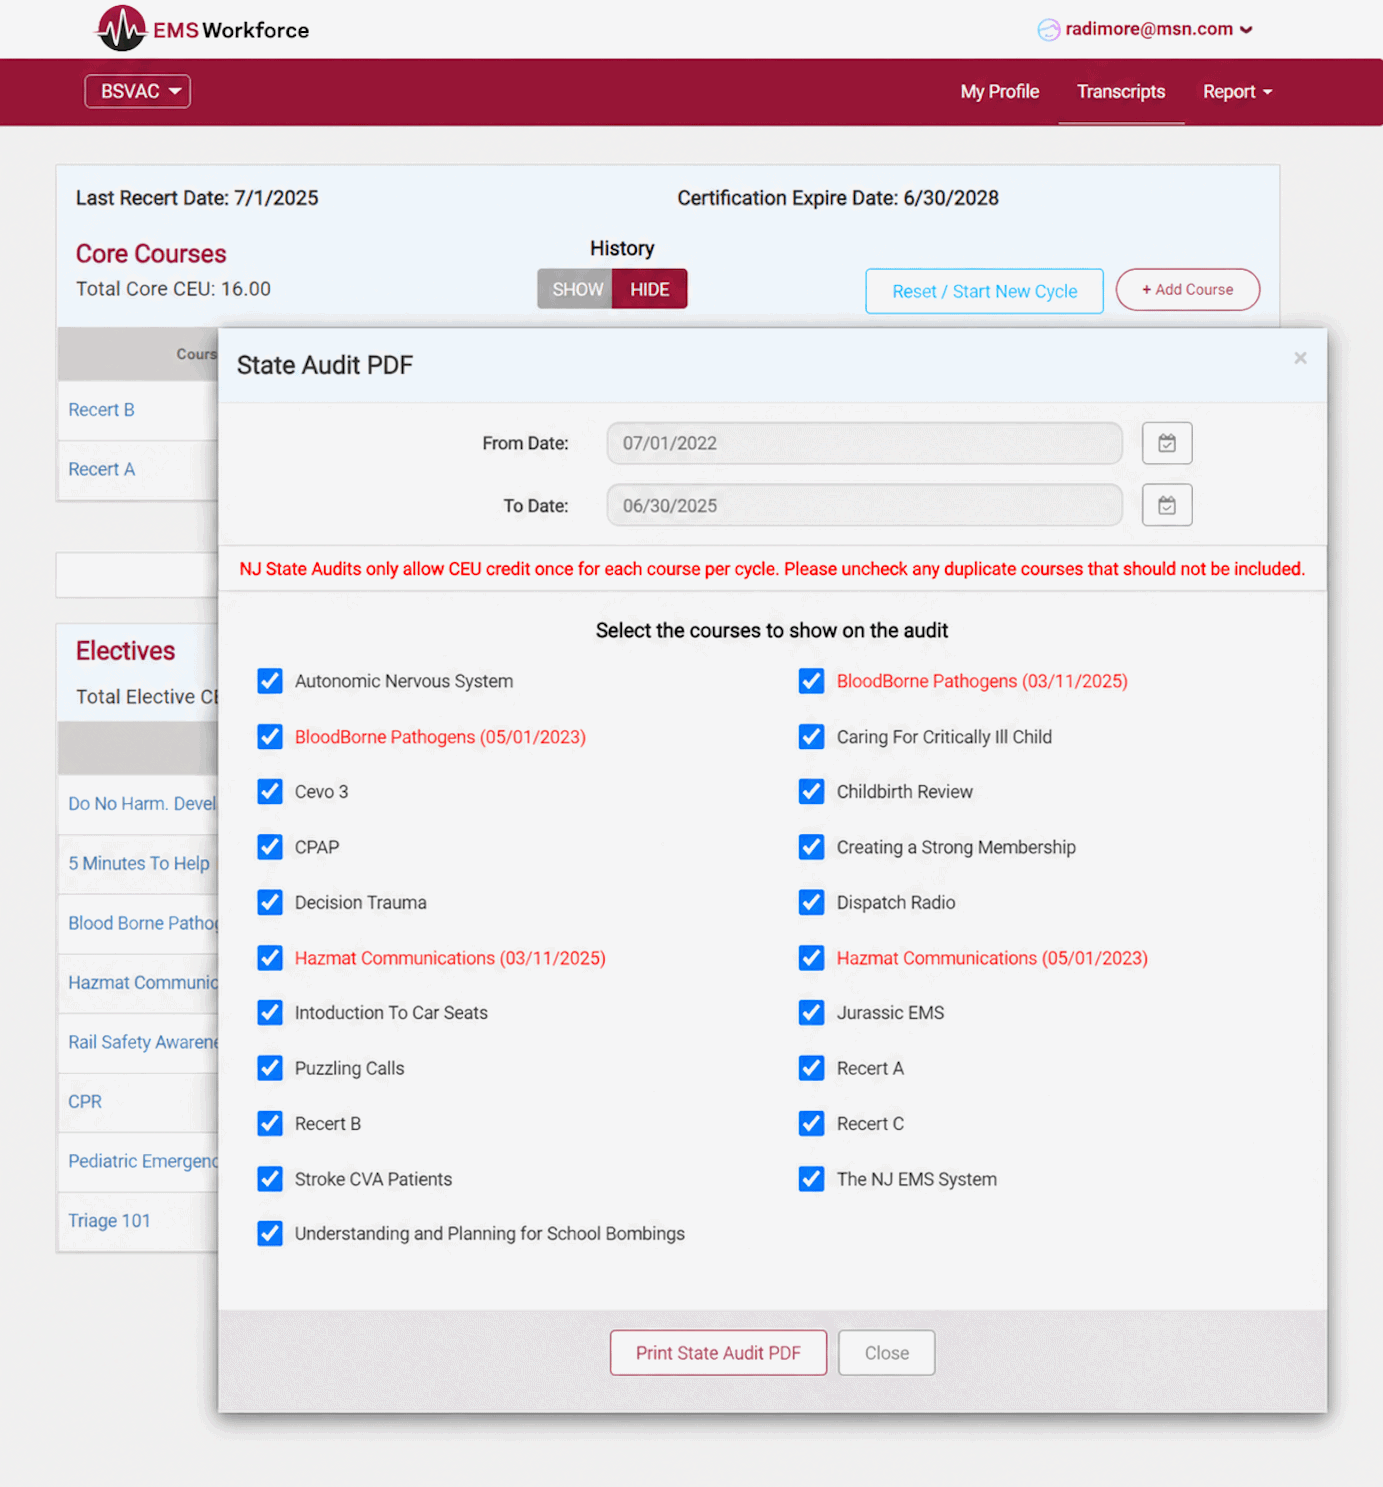Close the State Audit PDF dialog with X
Image resolution: width=1383 pixels, height=1487 pixels.
[x=1300, y=358]
